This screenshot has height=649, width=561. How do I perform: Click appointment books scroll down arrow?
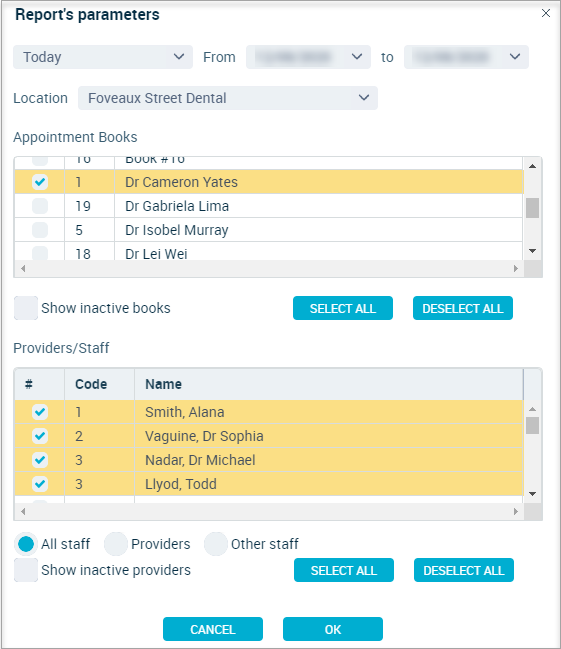point(532,251)
